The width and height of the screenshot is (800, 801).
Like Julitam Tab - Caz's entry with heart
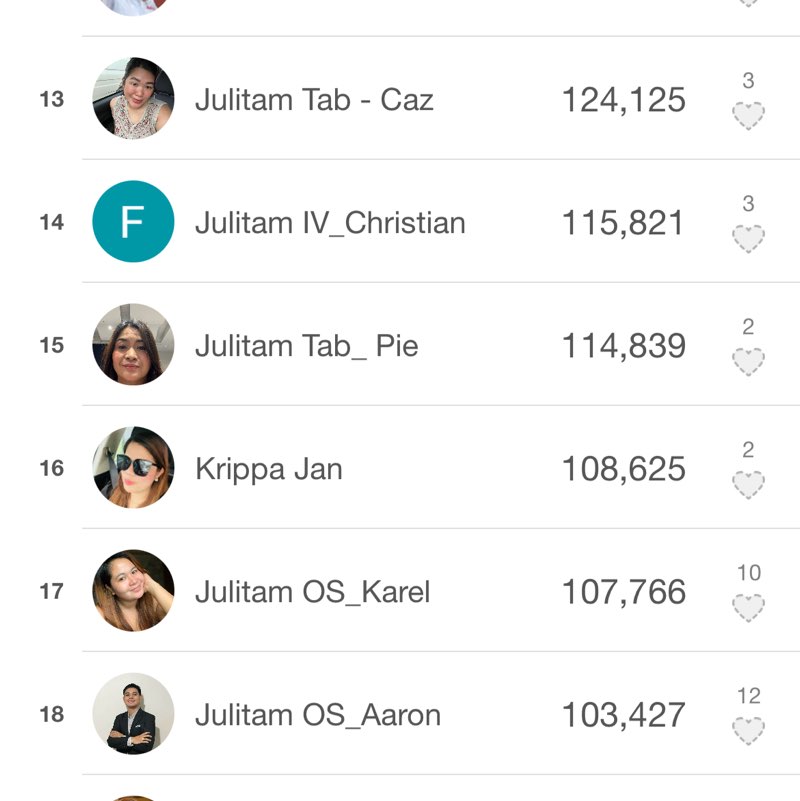748,116
